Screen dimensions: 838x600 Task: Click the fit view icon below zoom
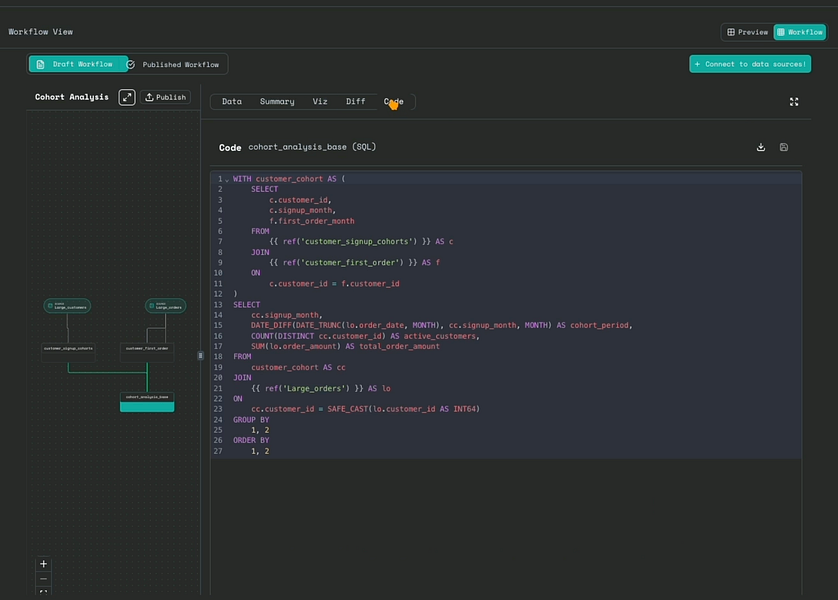(x=43, y=593)
